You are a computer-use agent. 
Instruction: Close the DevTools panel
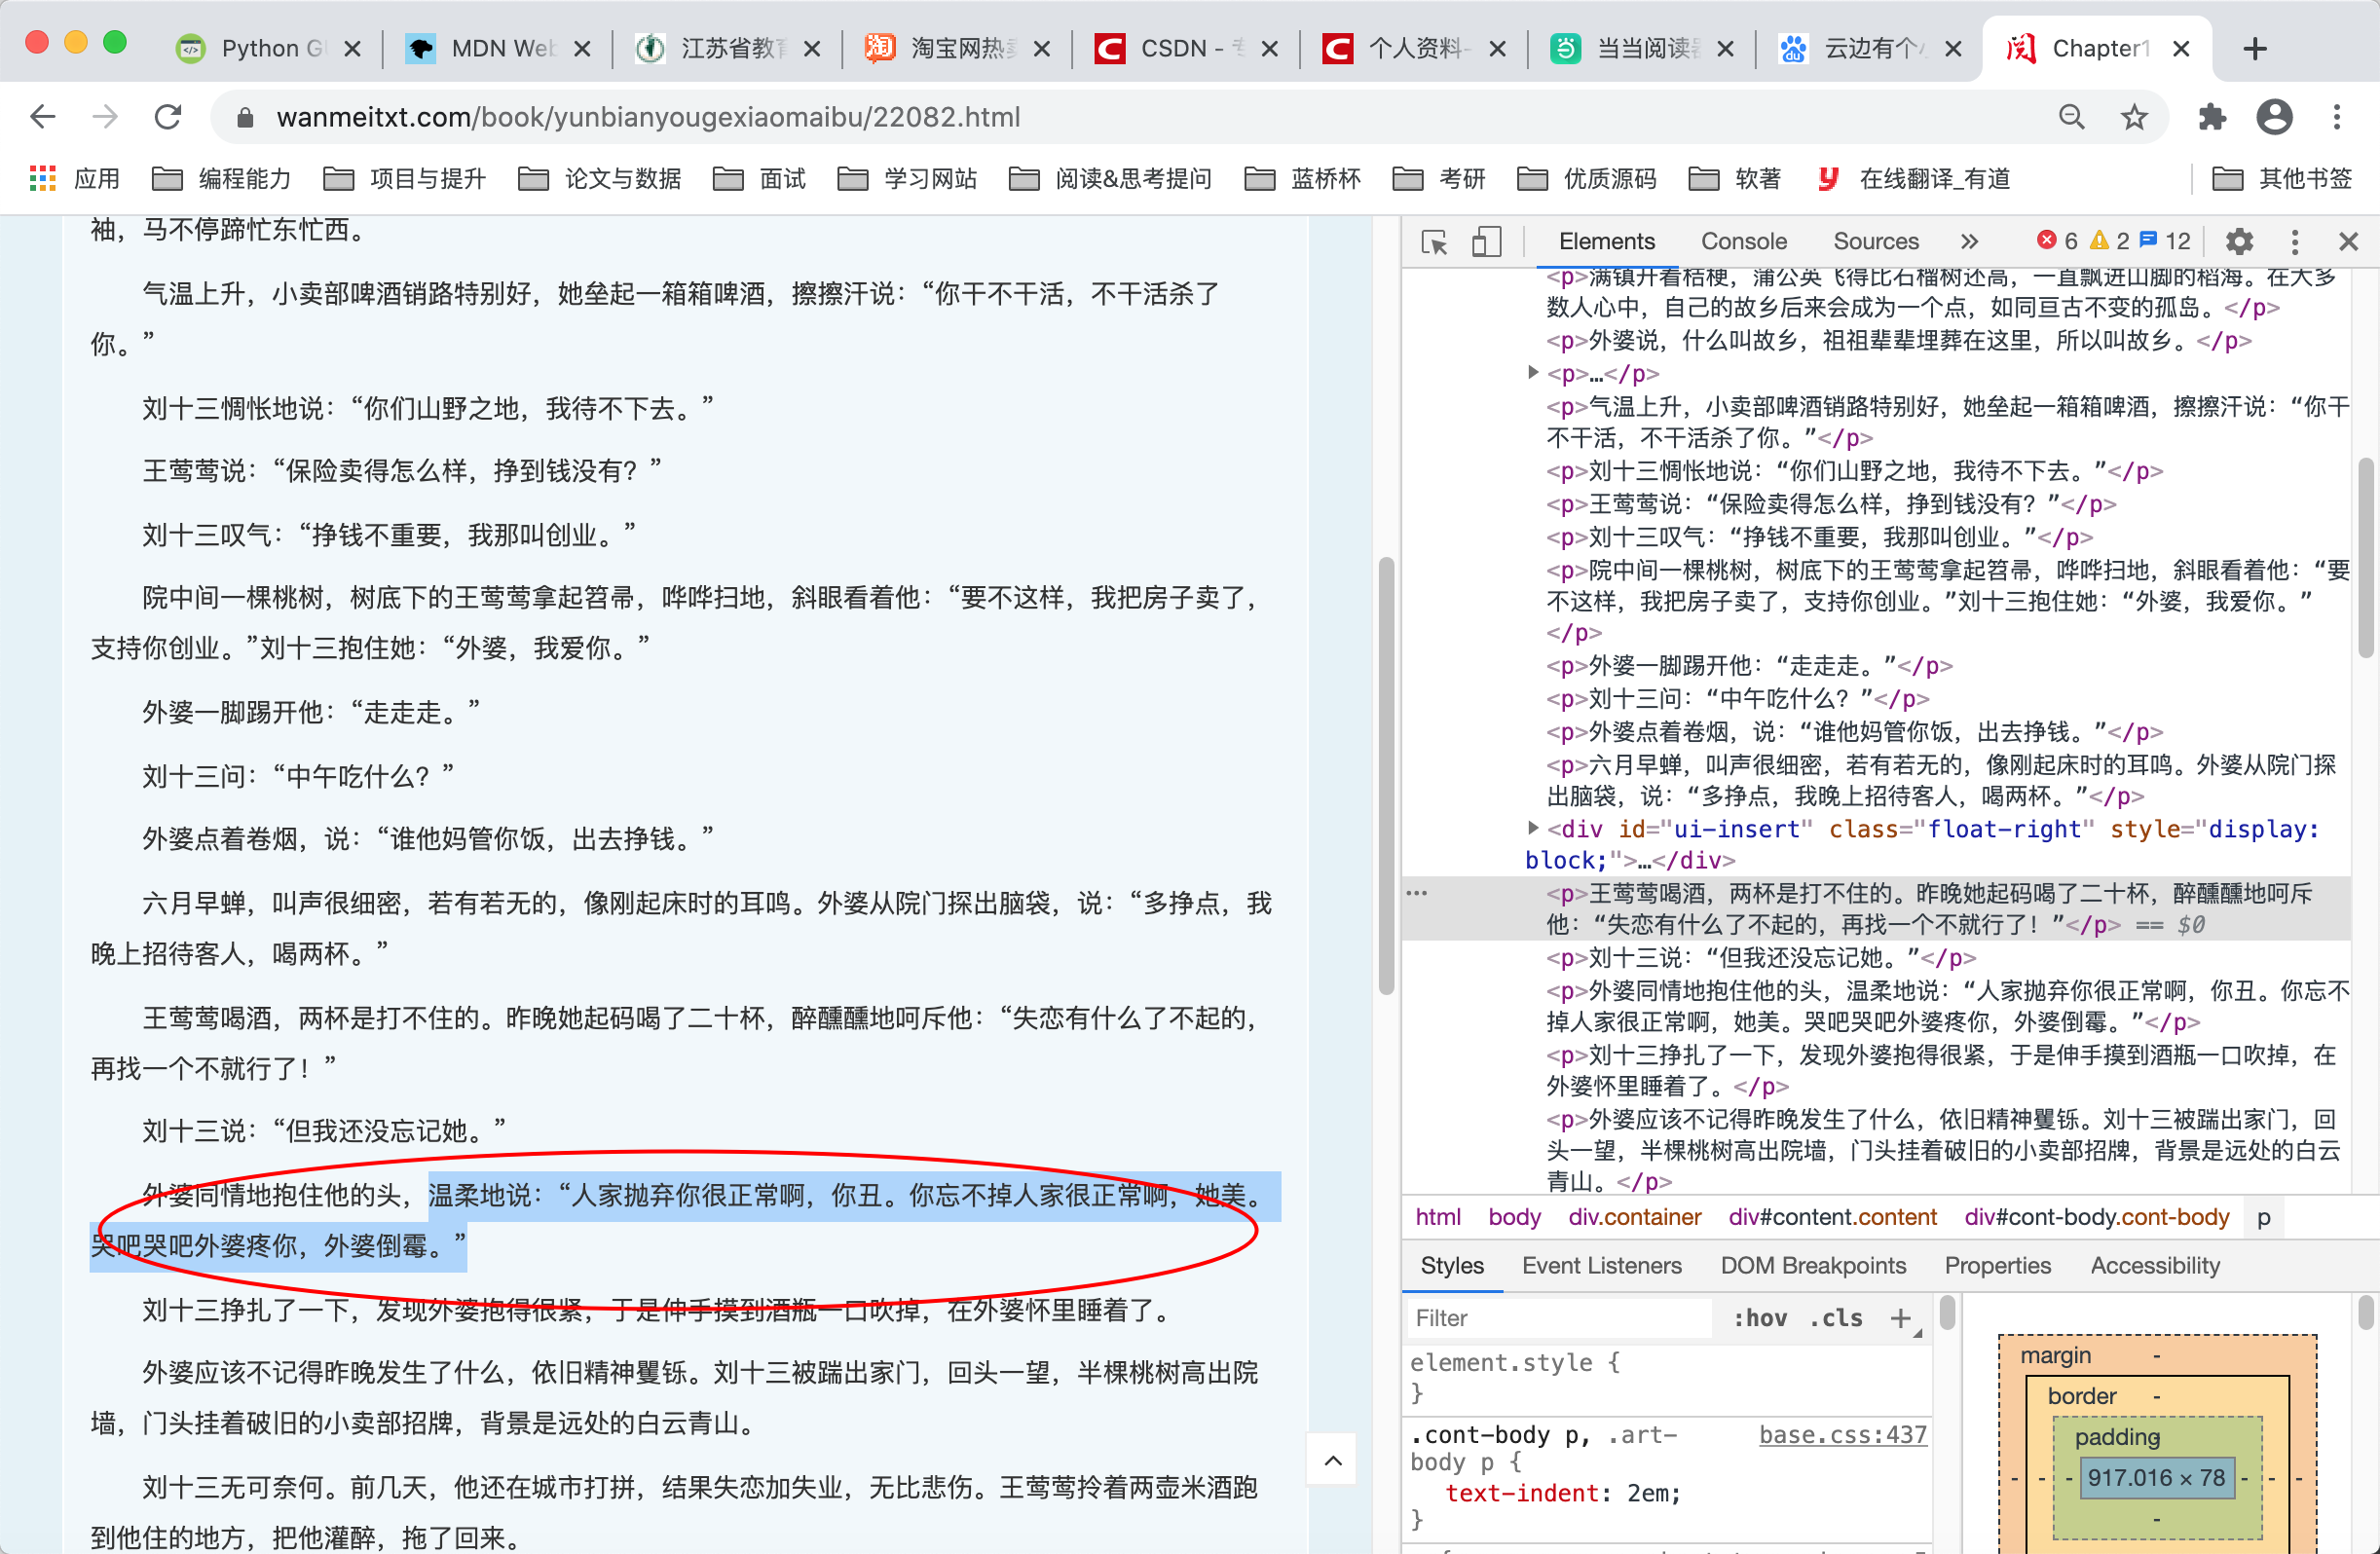[2349, 241]
